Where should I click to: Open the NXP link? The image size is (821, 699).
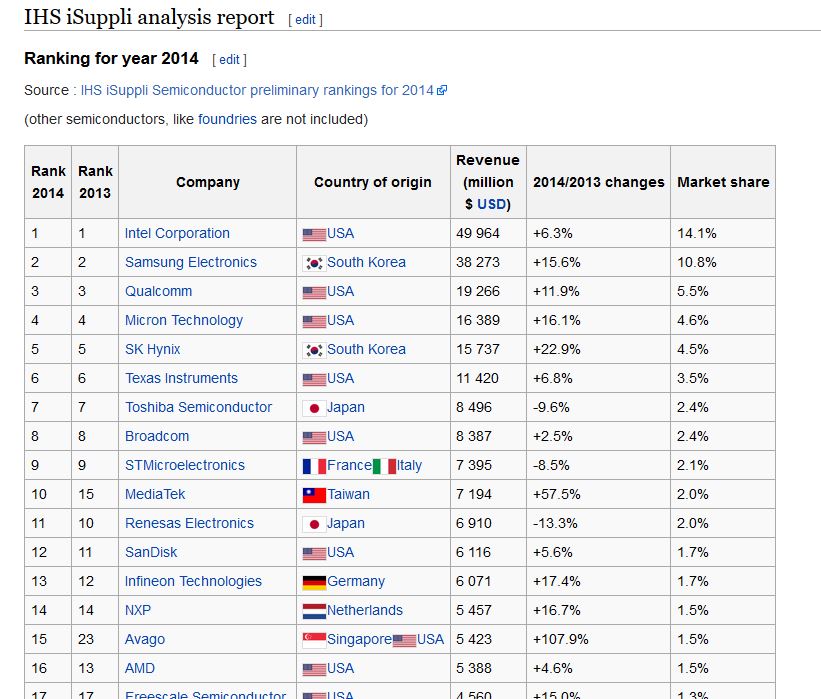[x=138, y=611]
